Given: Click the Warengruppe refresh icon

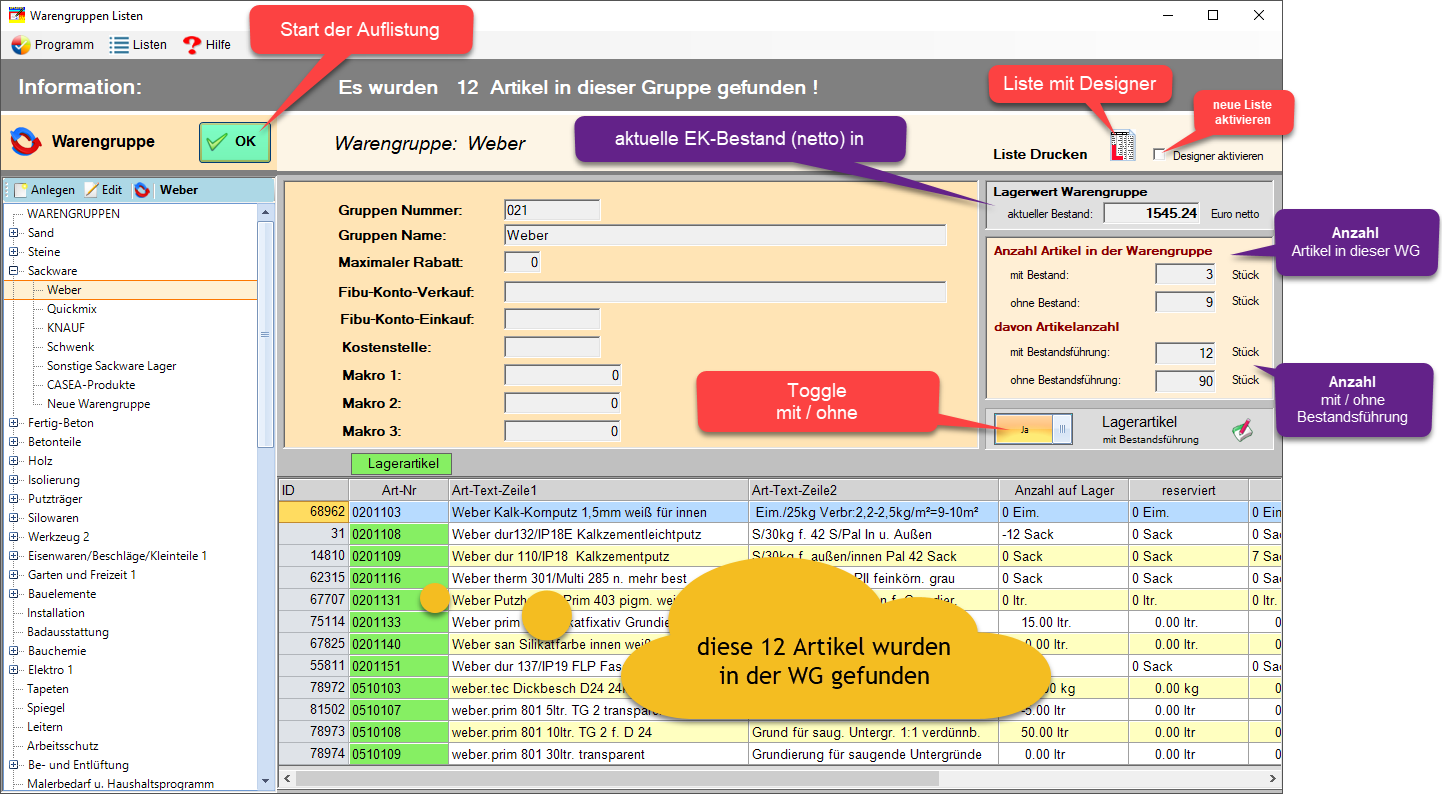Looking at the screenshot, I should pyautogui.click(x=26, y=142).
